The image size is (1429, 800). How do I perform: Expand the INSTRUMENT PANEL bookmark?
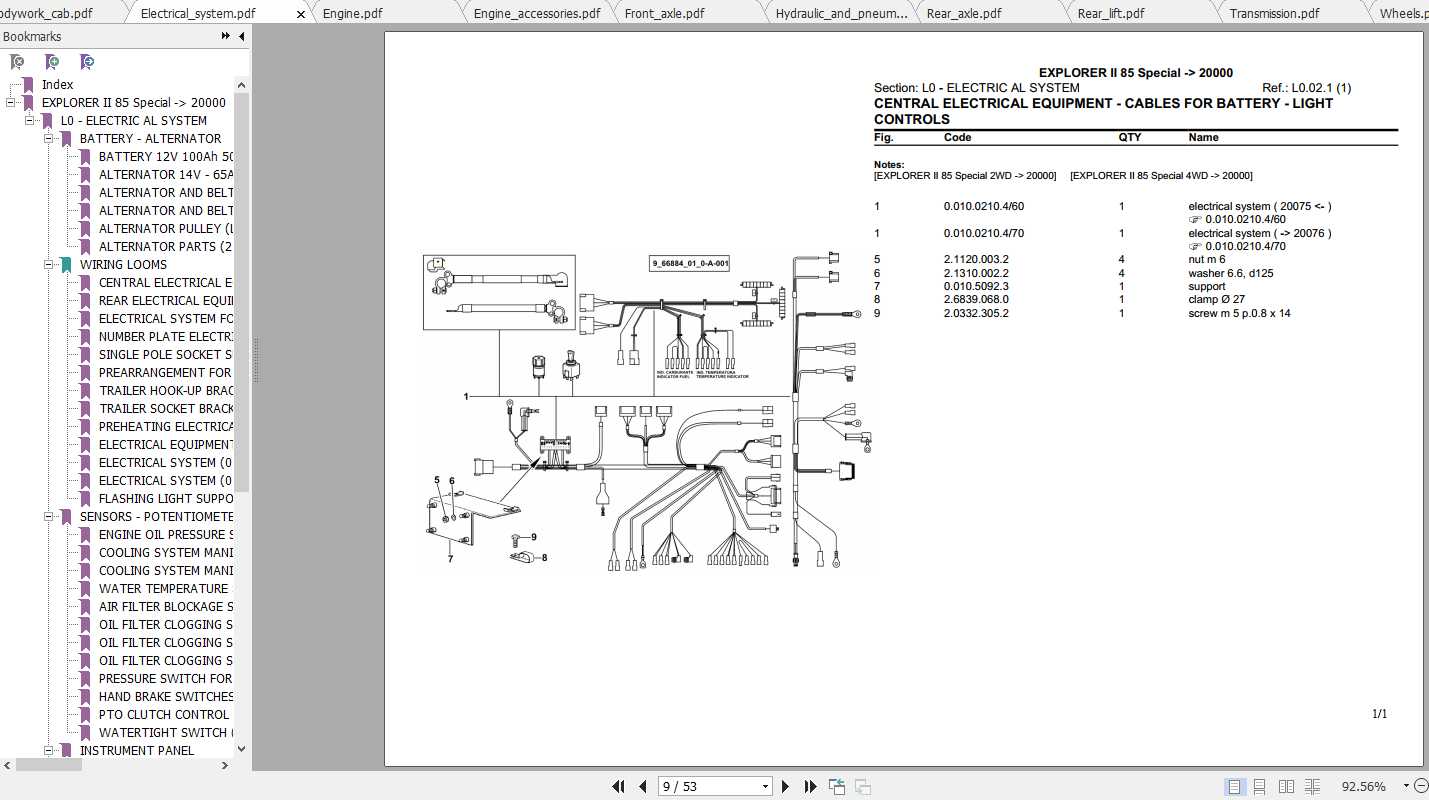click(47, 750)
